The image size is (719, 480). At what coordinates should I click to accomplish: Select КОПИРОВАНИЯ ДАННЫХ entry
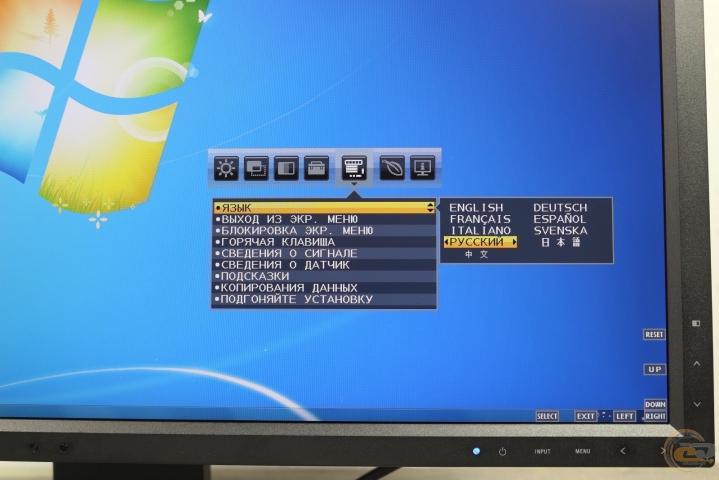point(324,288)
